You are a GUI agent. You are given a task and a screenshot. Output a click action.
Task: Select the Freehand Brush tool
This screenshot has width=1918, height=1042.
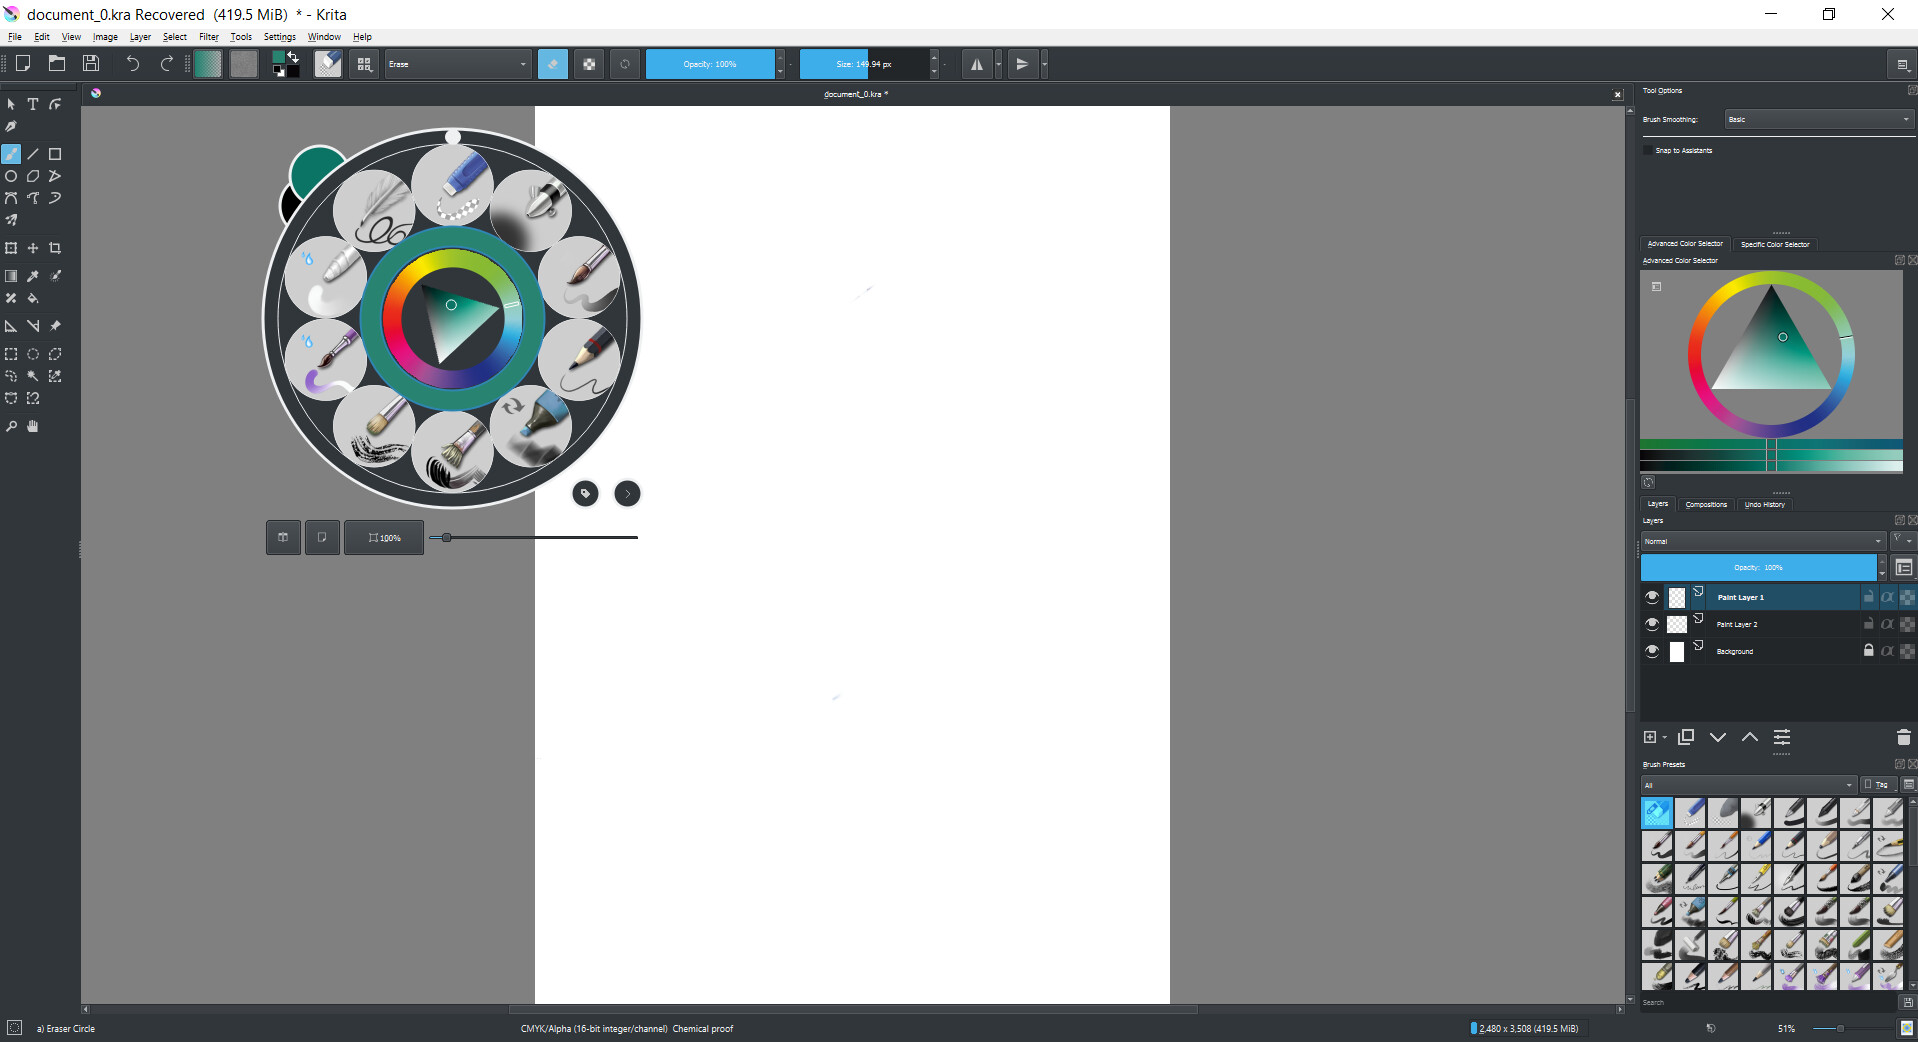click(x=11, y=154)
